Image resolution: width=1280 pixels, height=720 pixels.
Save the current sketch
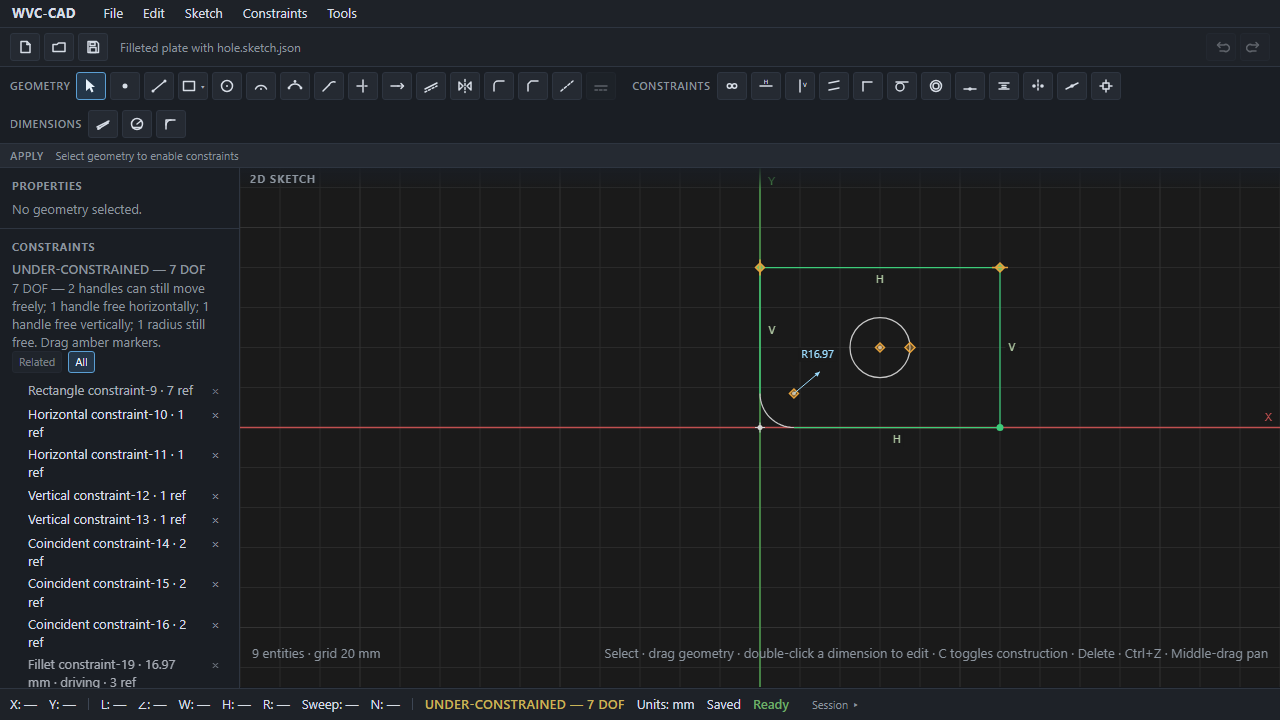[93, 47]
